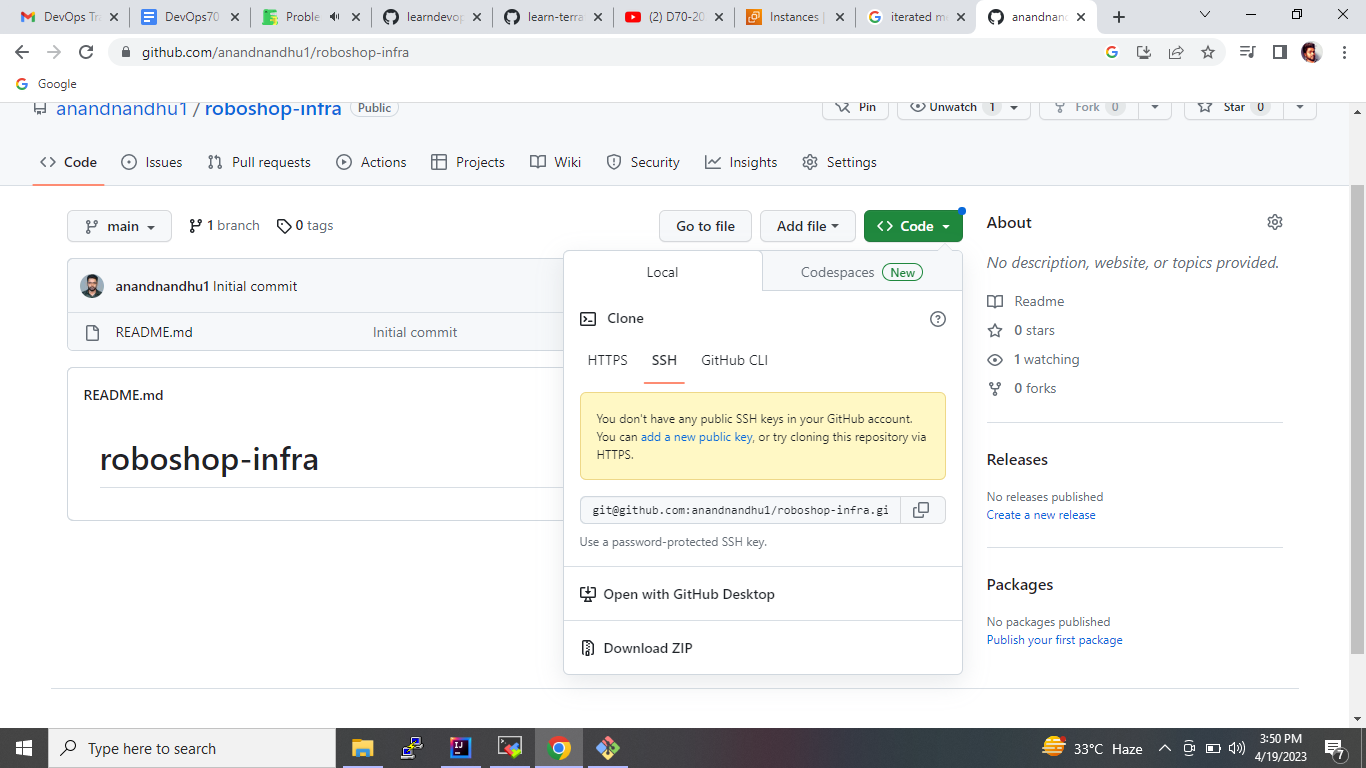Image resolution: width=1366 pixels, height=768 pixels.
Task: Expand the Add file dropdown
Action: point(807,226)
